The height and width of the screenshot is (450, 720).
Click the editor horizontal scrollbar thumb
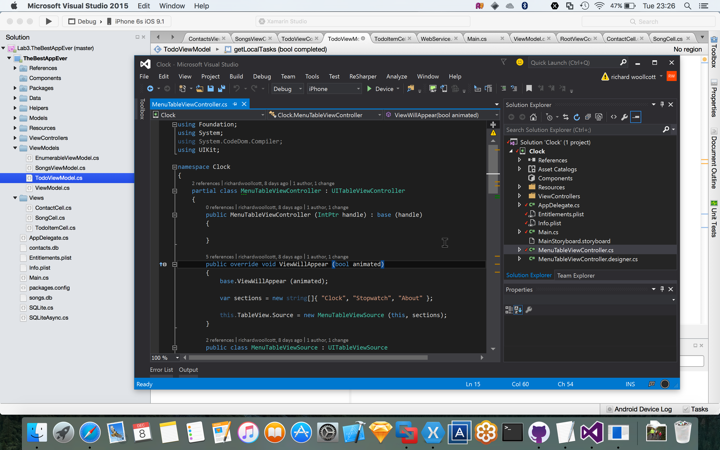tap(308, 357)
